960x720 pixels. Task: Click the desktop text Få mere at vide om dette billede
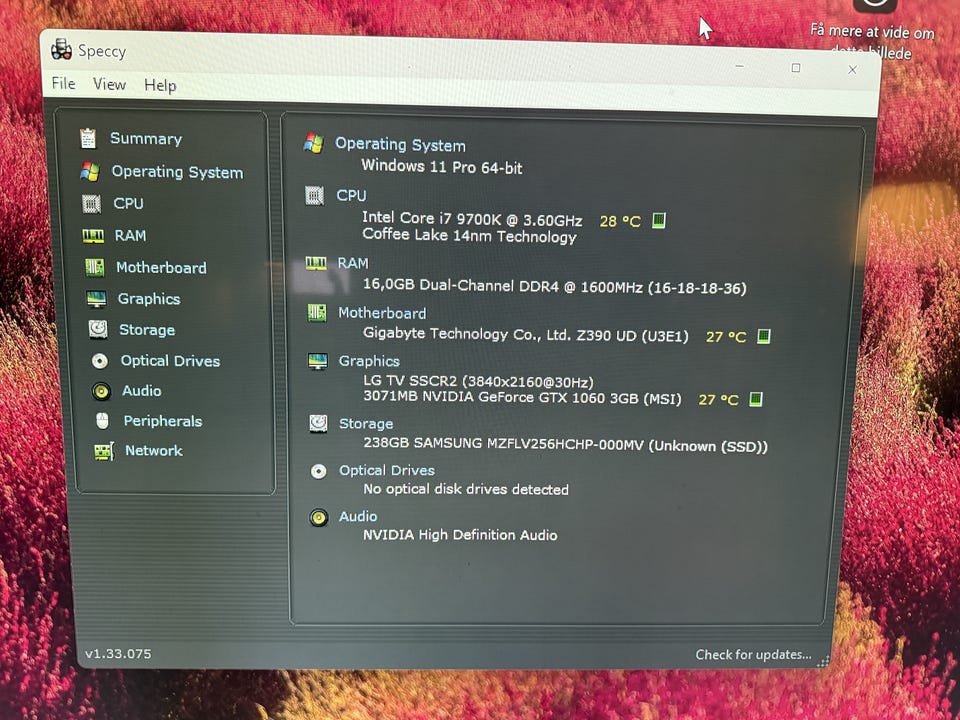tap(872, 42)
